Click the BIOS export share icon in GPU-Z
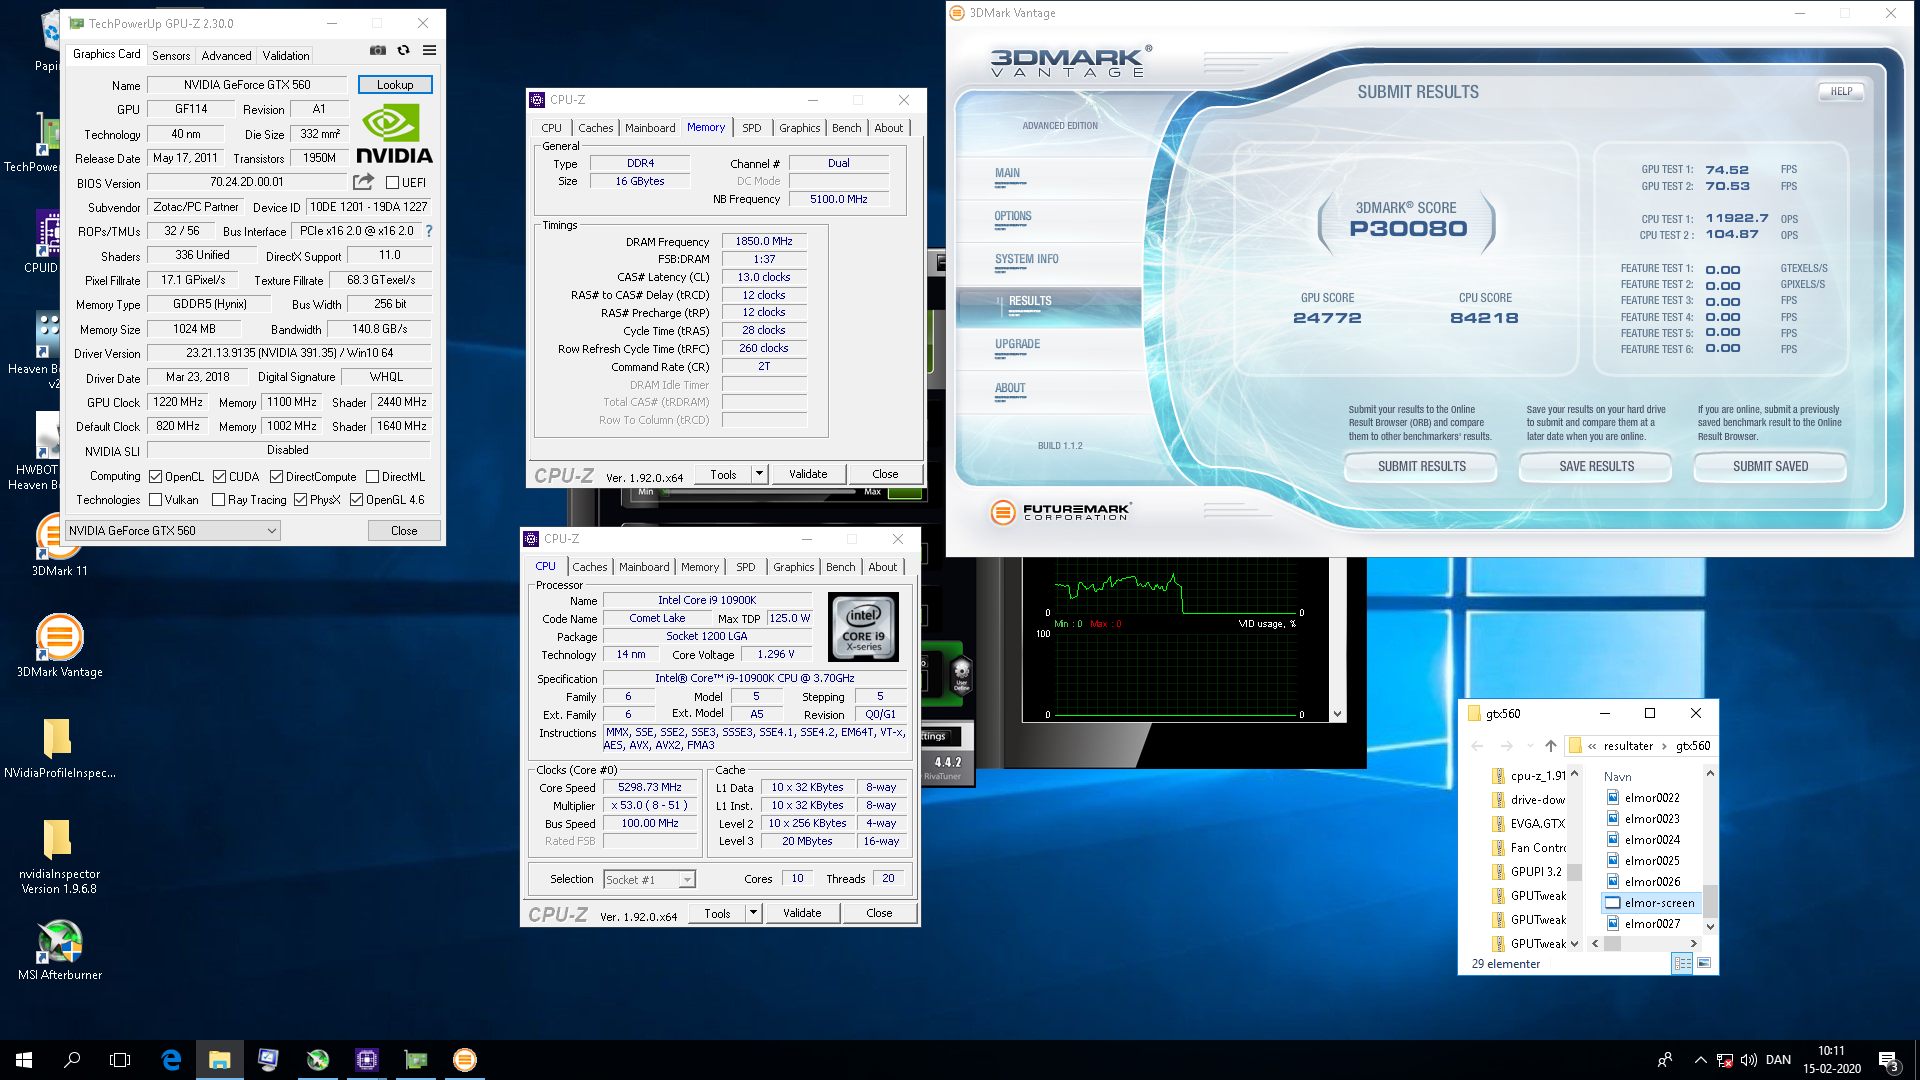This screenshot has width=1920, height=1080. tap(363, 182)
